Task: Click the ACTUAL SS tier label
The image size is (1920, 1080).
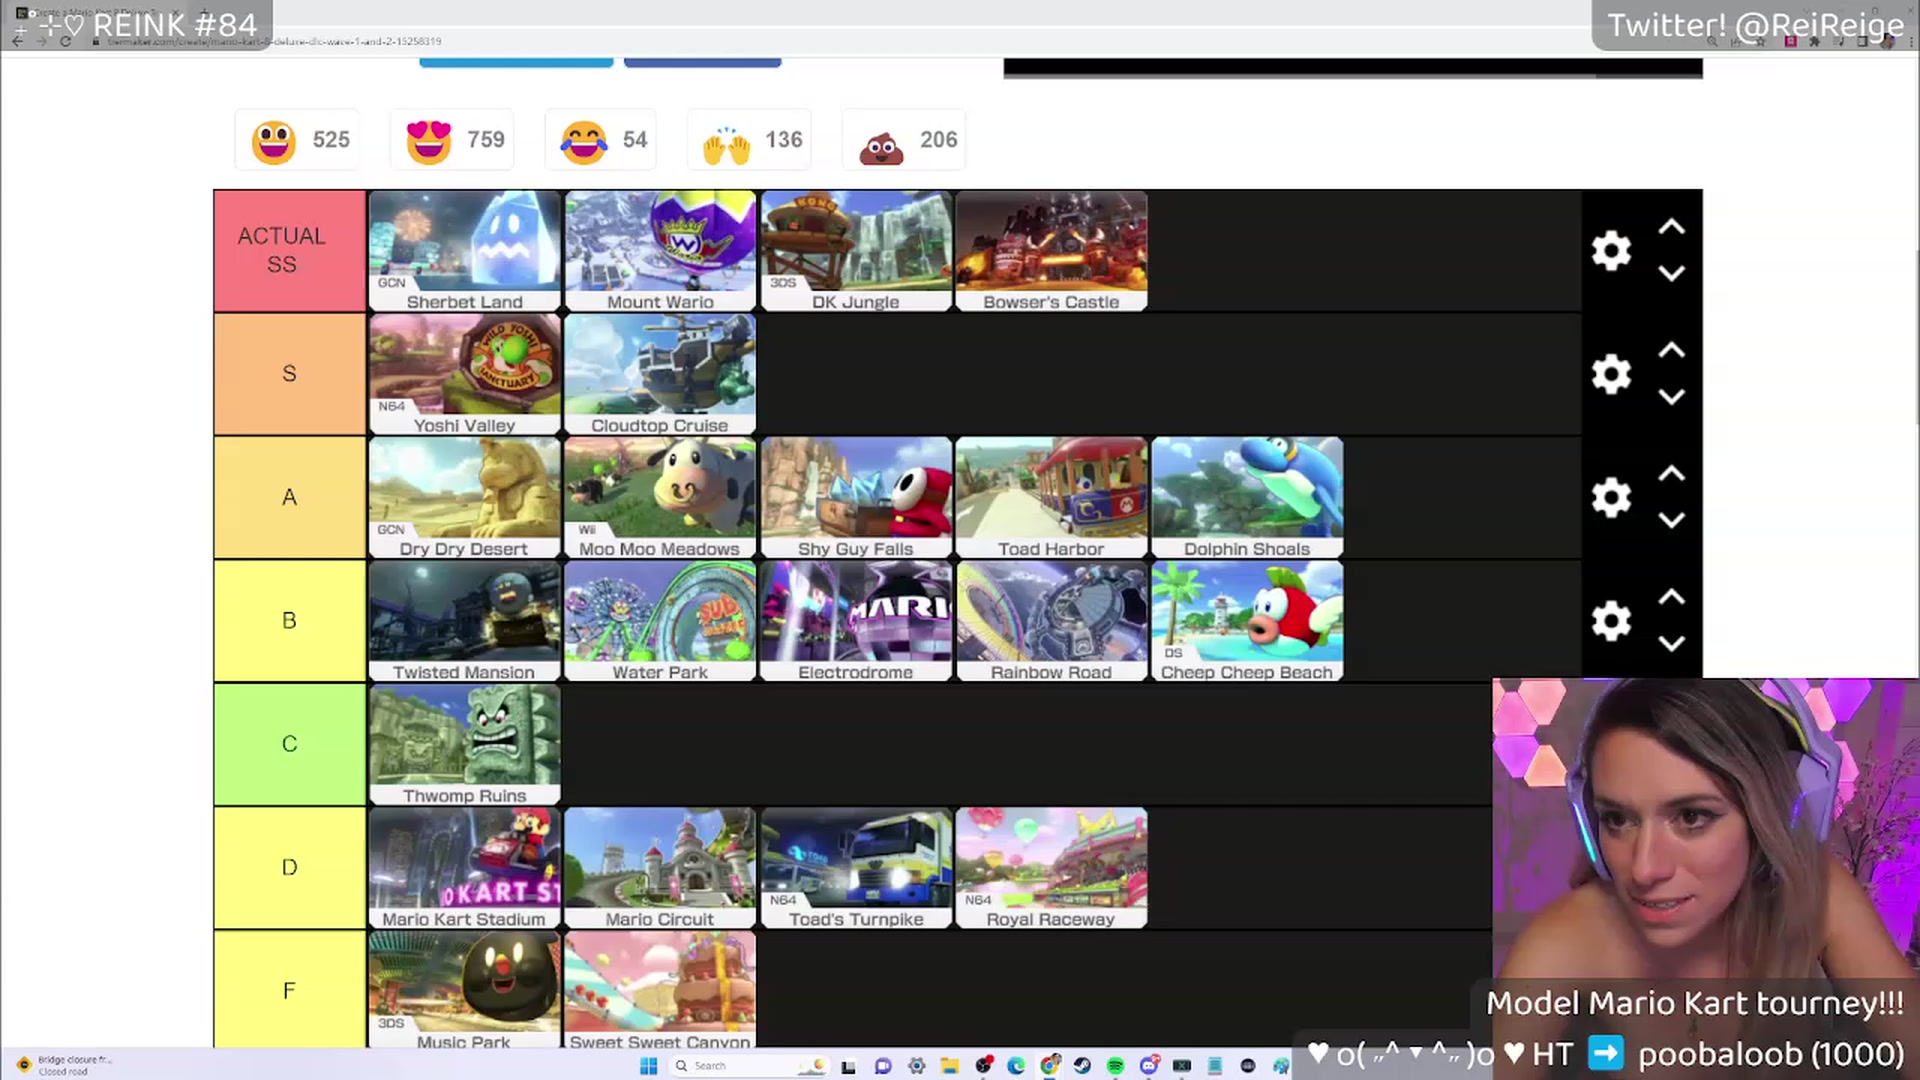Action: coord(289,250)
